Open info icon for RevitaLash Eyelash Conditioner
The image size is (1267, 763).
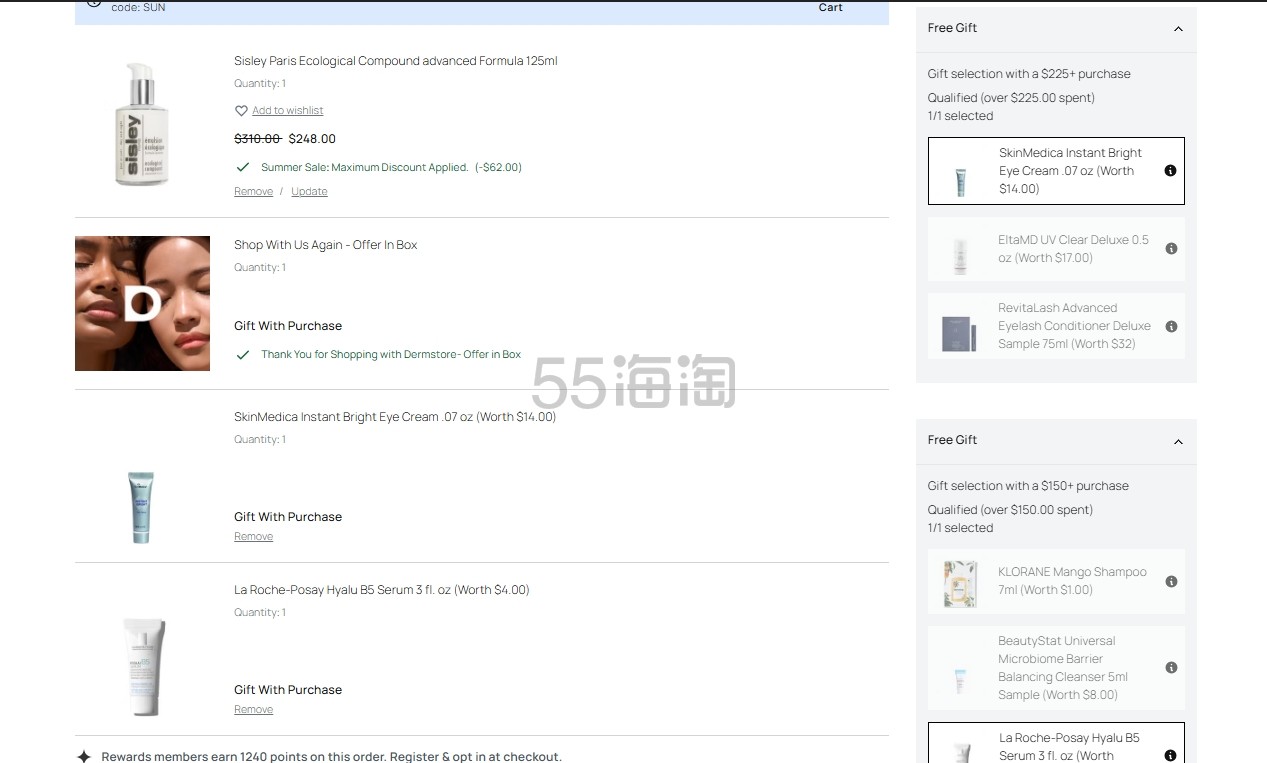(x=1171, y=326)
